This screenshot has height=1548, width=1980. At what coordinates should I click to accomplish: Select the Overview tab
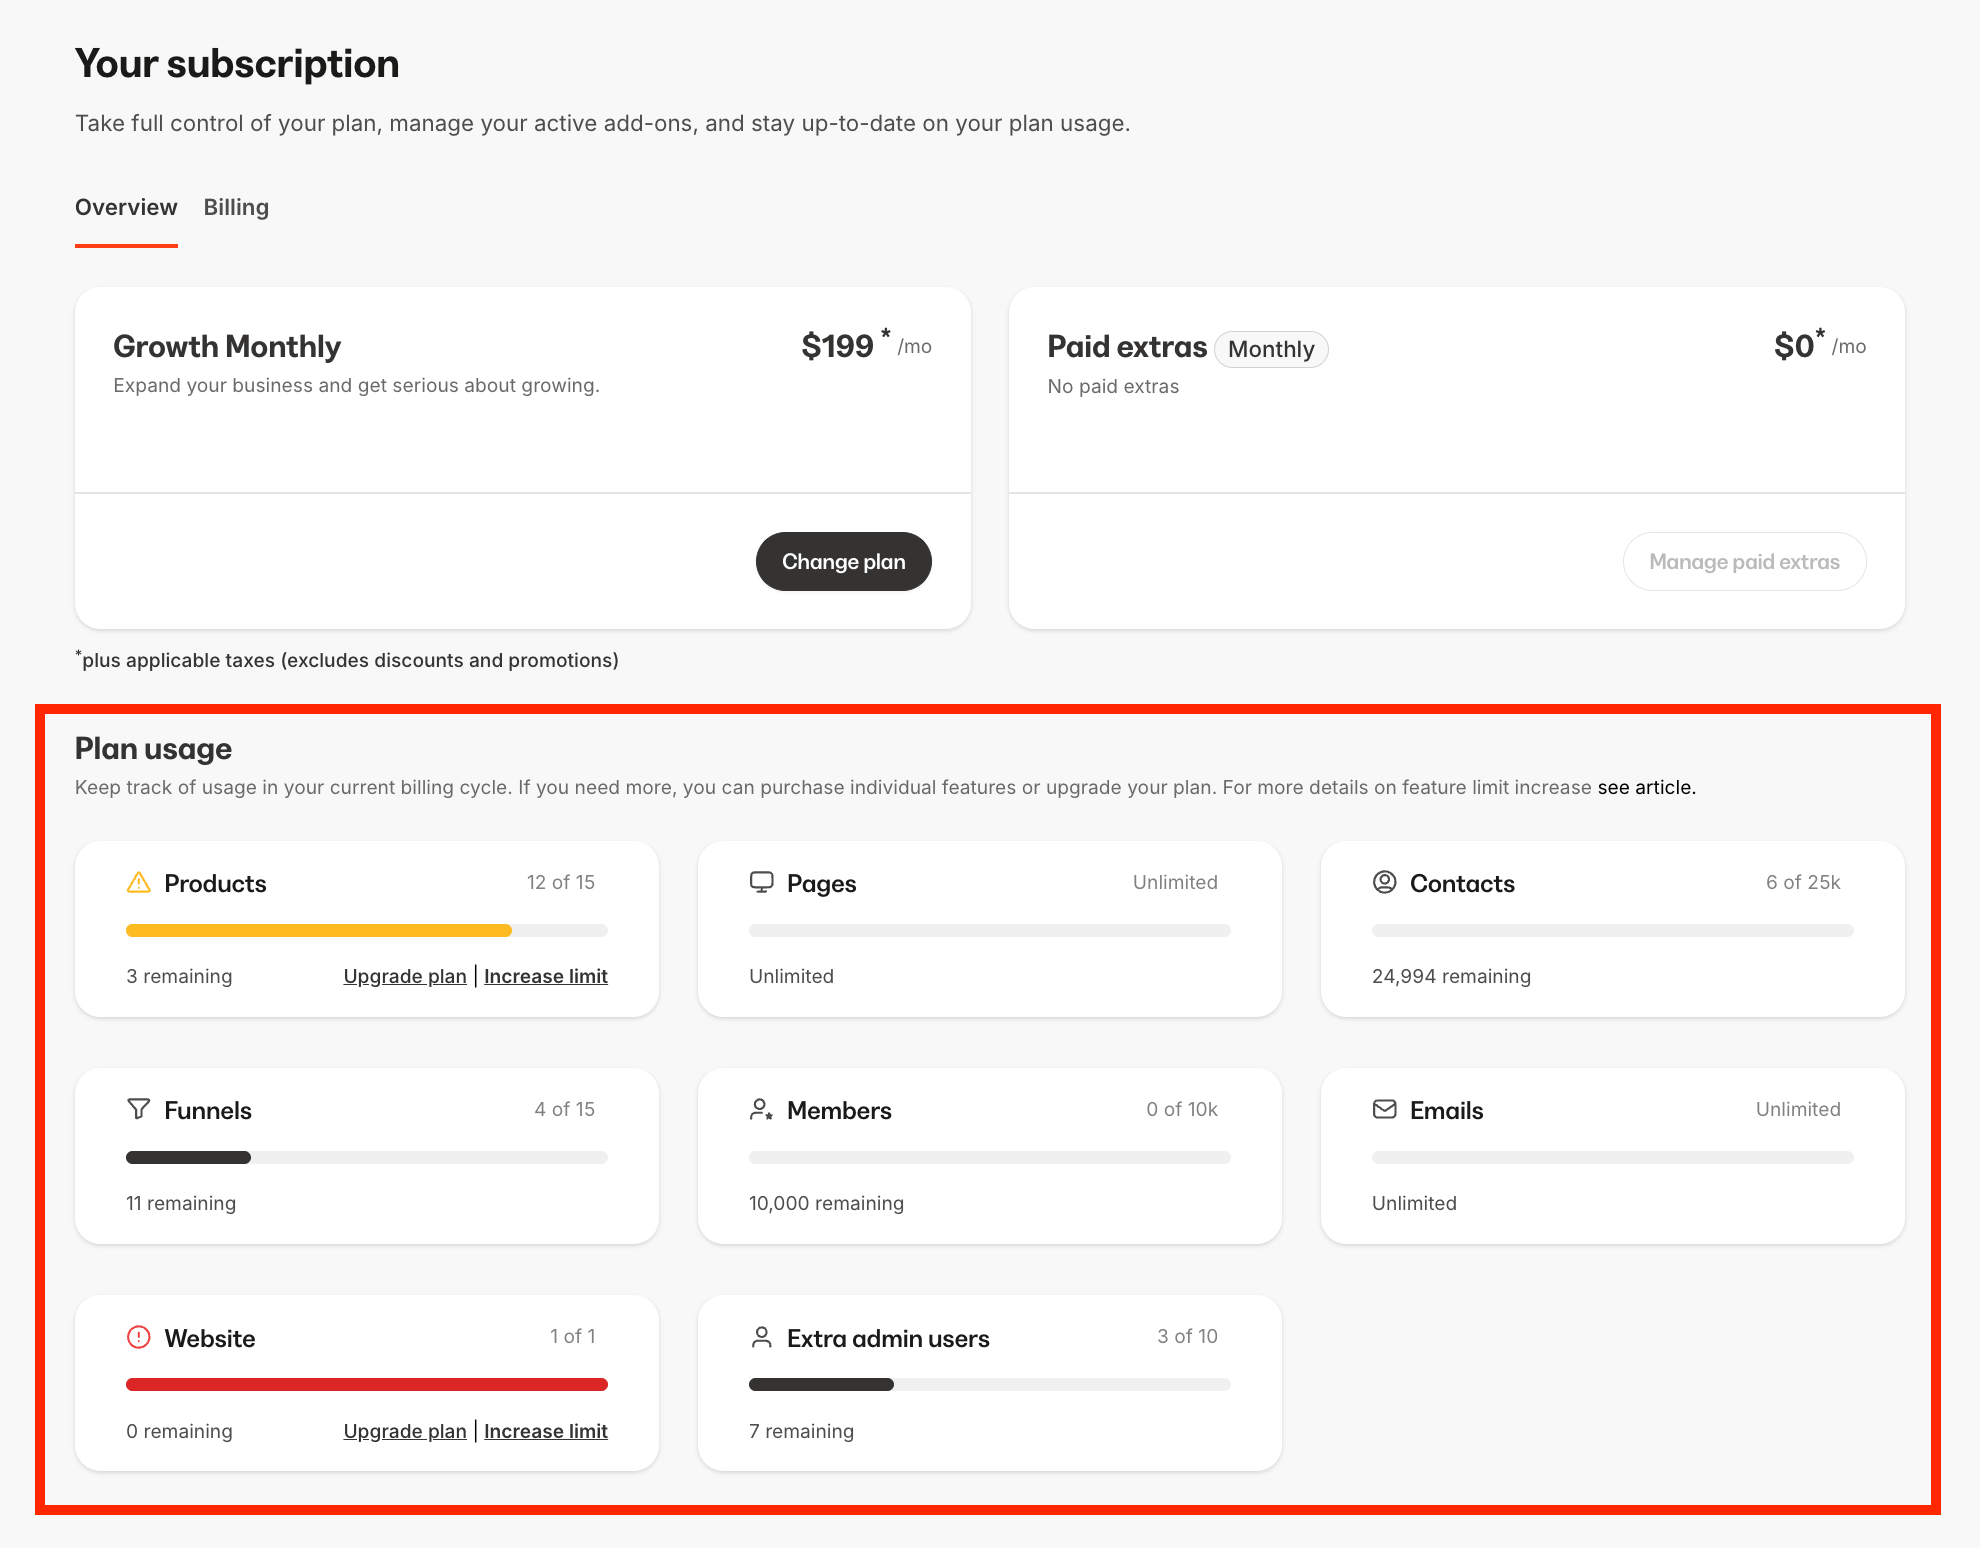126,207
